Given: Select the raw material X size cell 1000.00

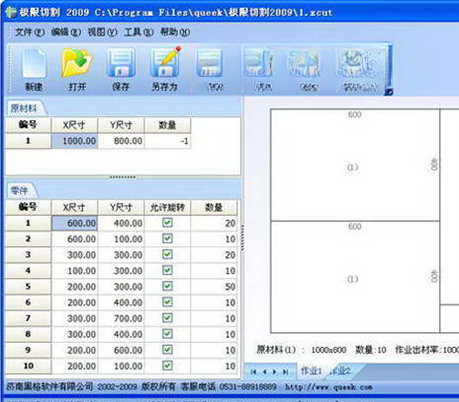Looking at the screenshot, I should pyautogui.click(x=75, y=141).
